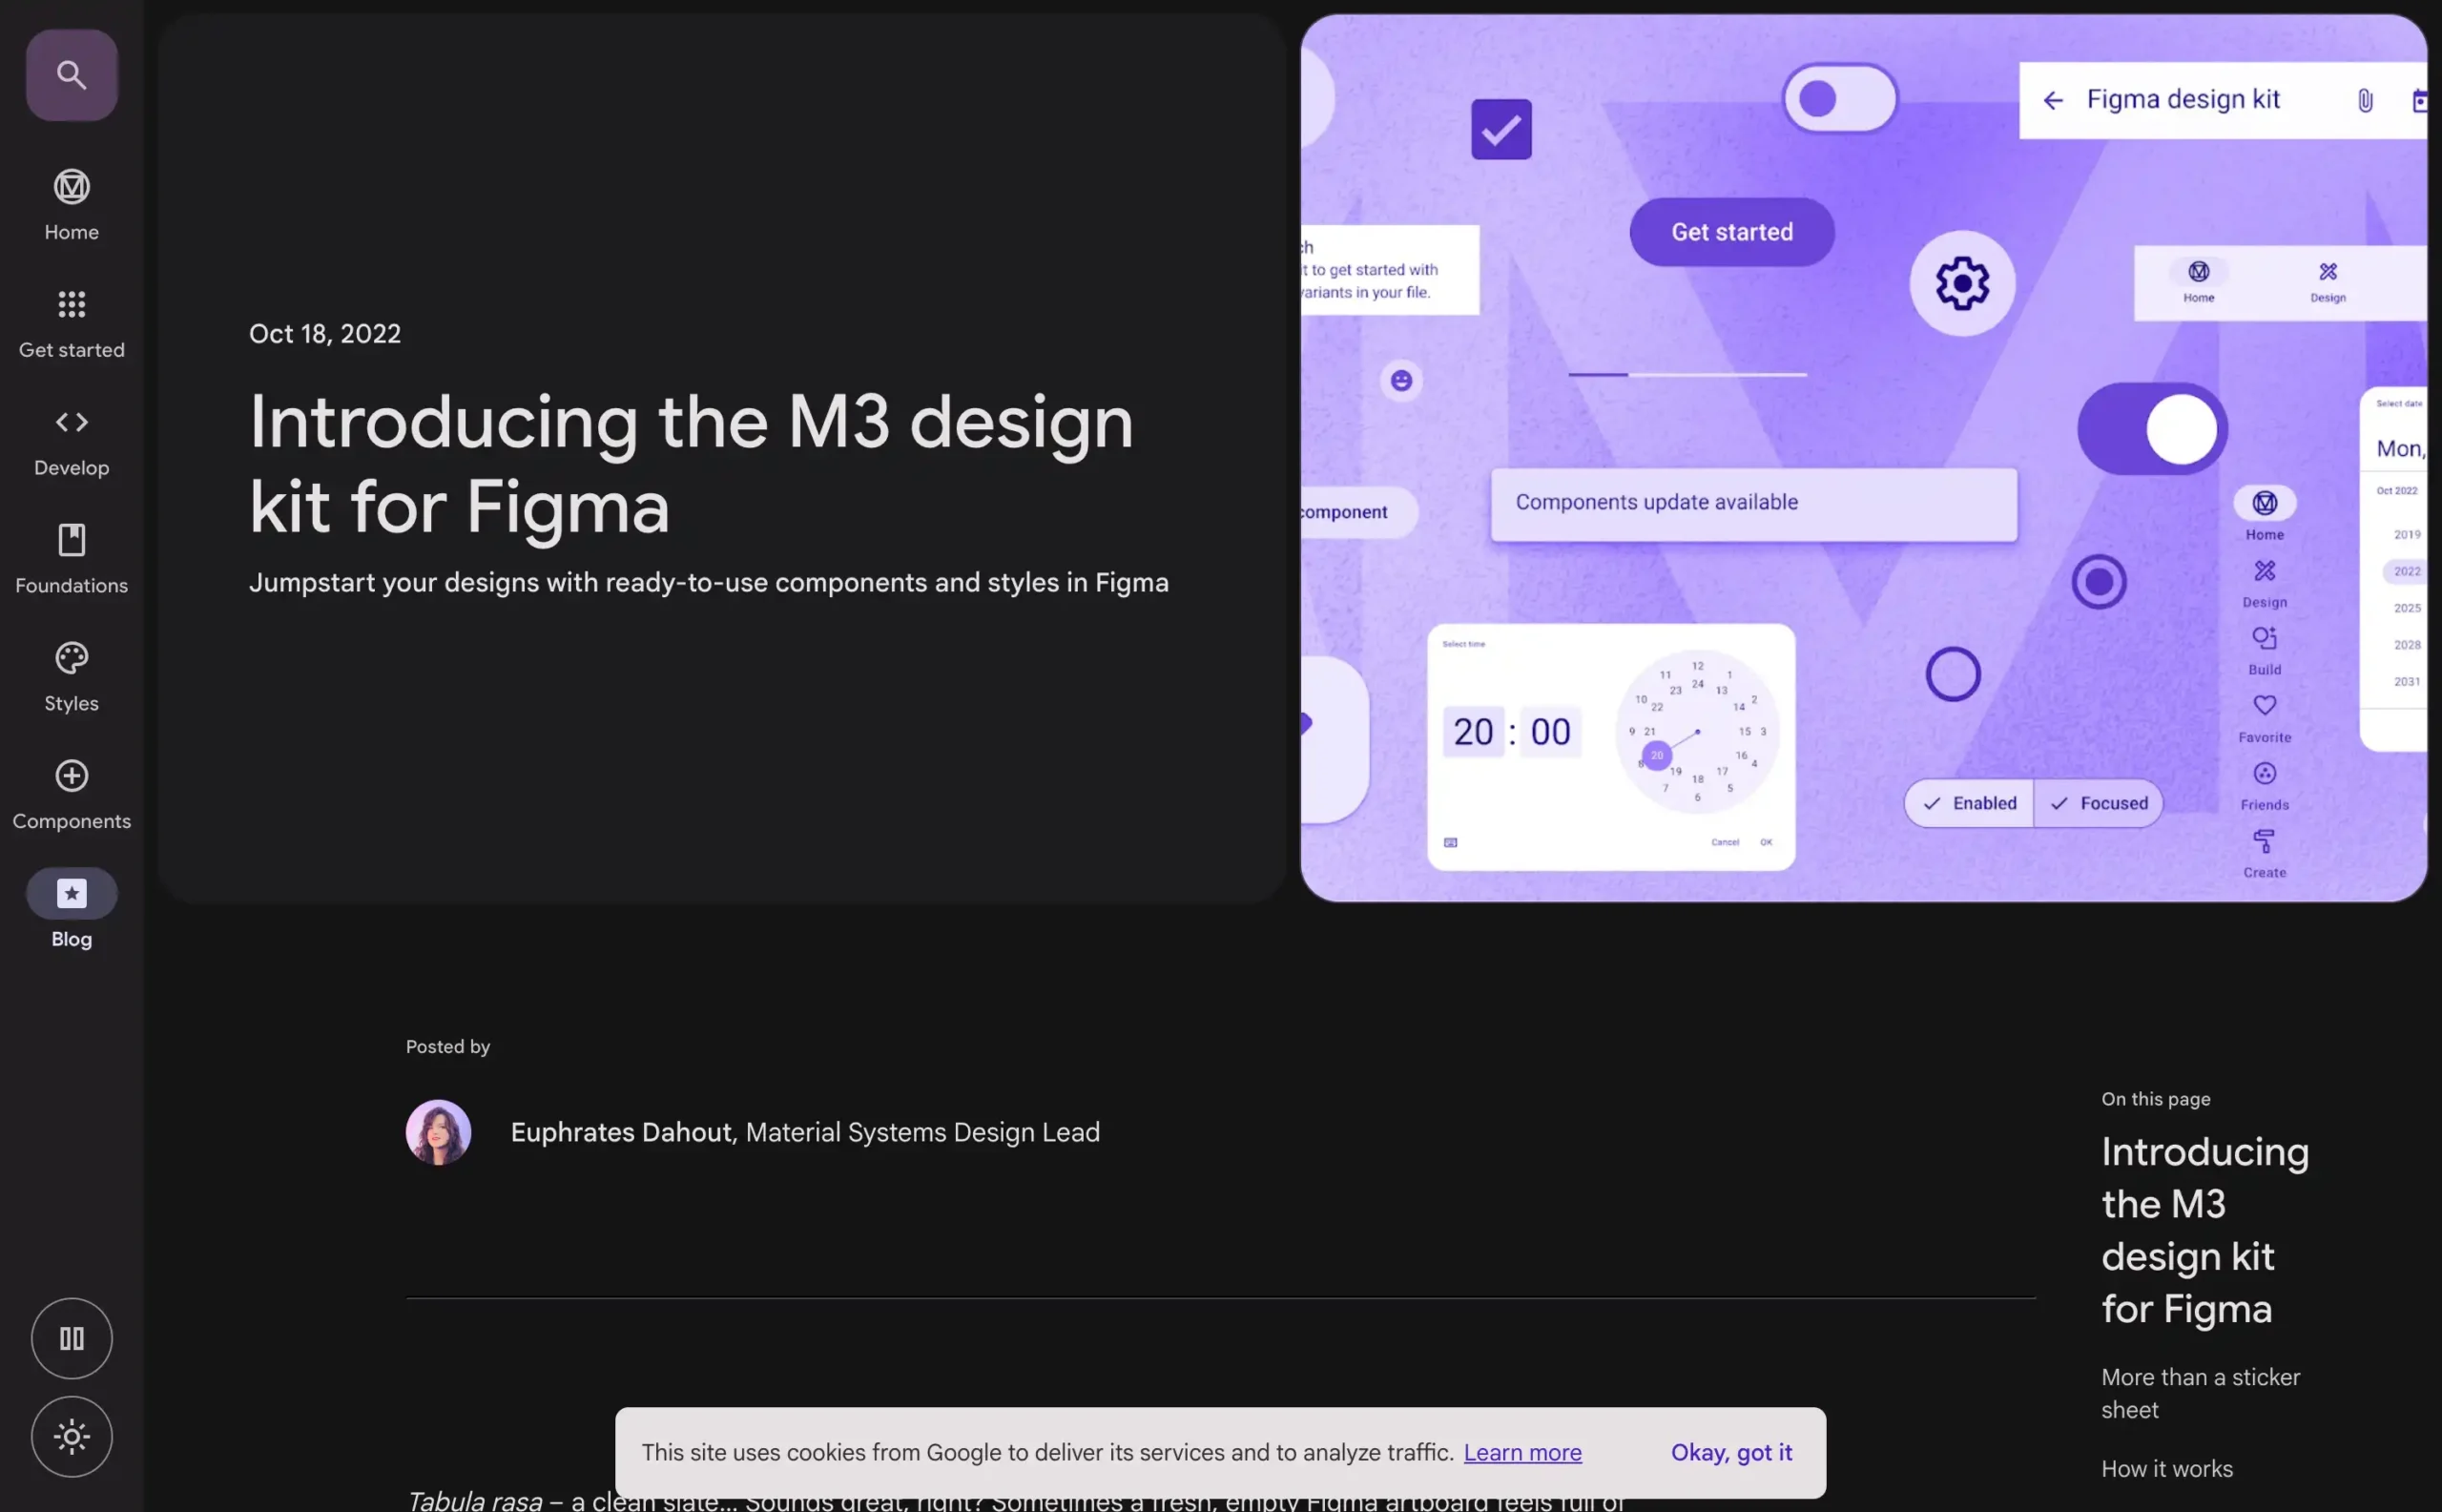Toggle the light/dark theme sun button
Screen dimensions: 2442x1512
71,1436
